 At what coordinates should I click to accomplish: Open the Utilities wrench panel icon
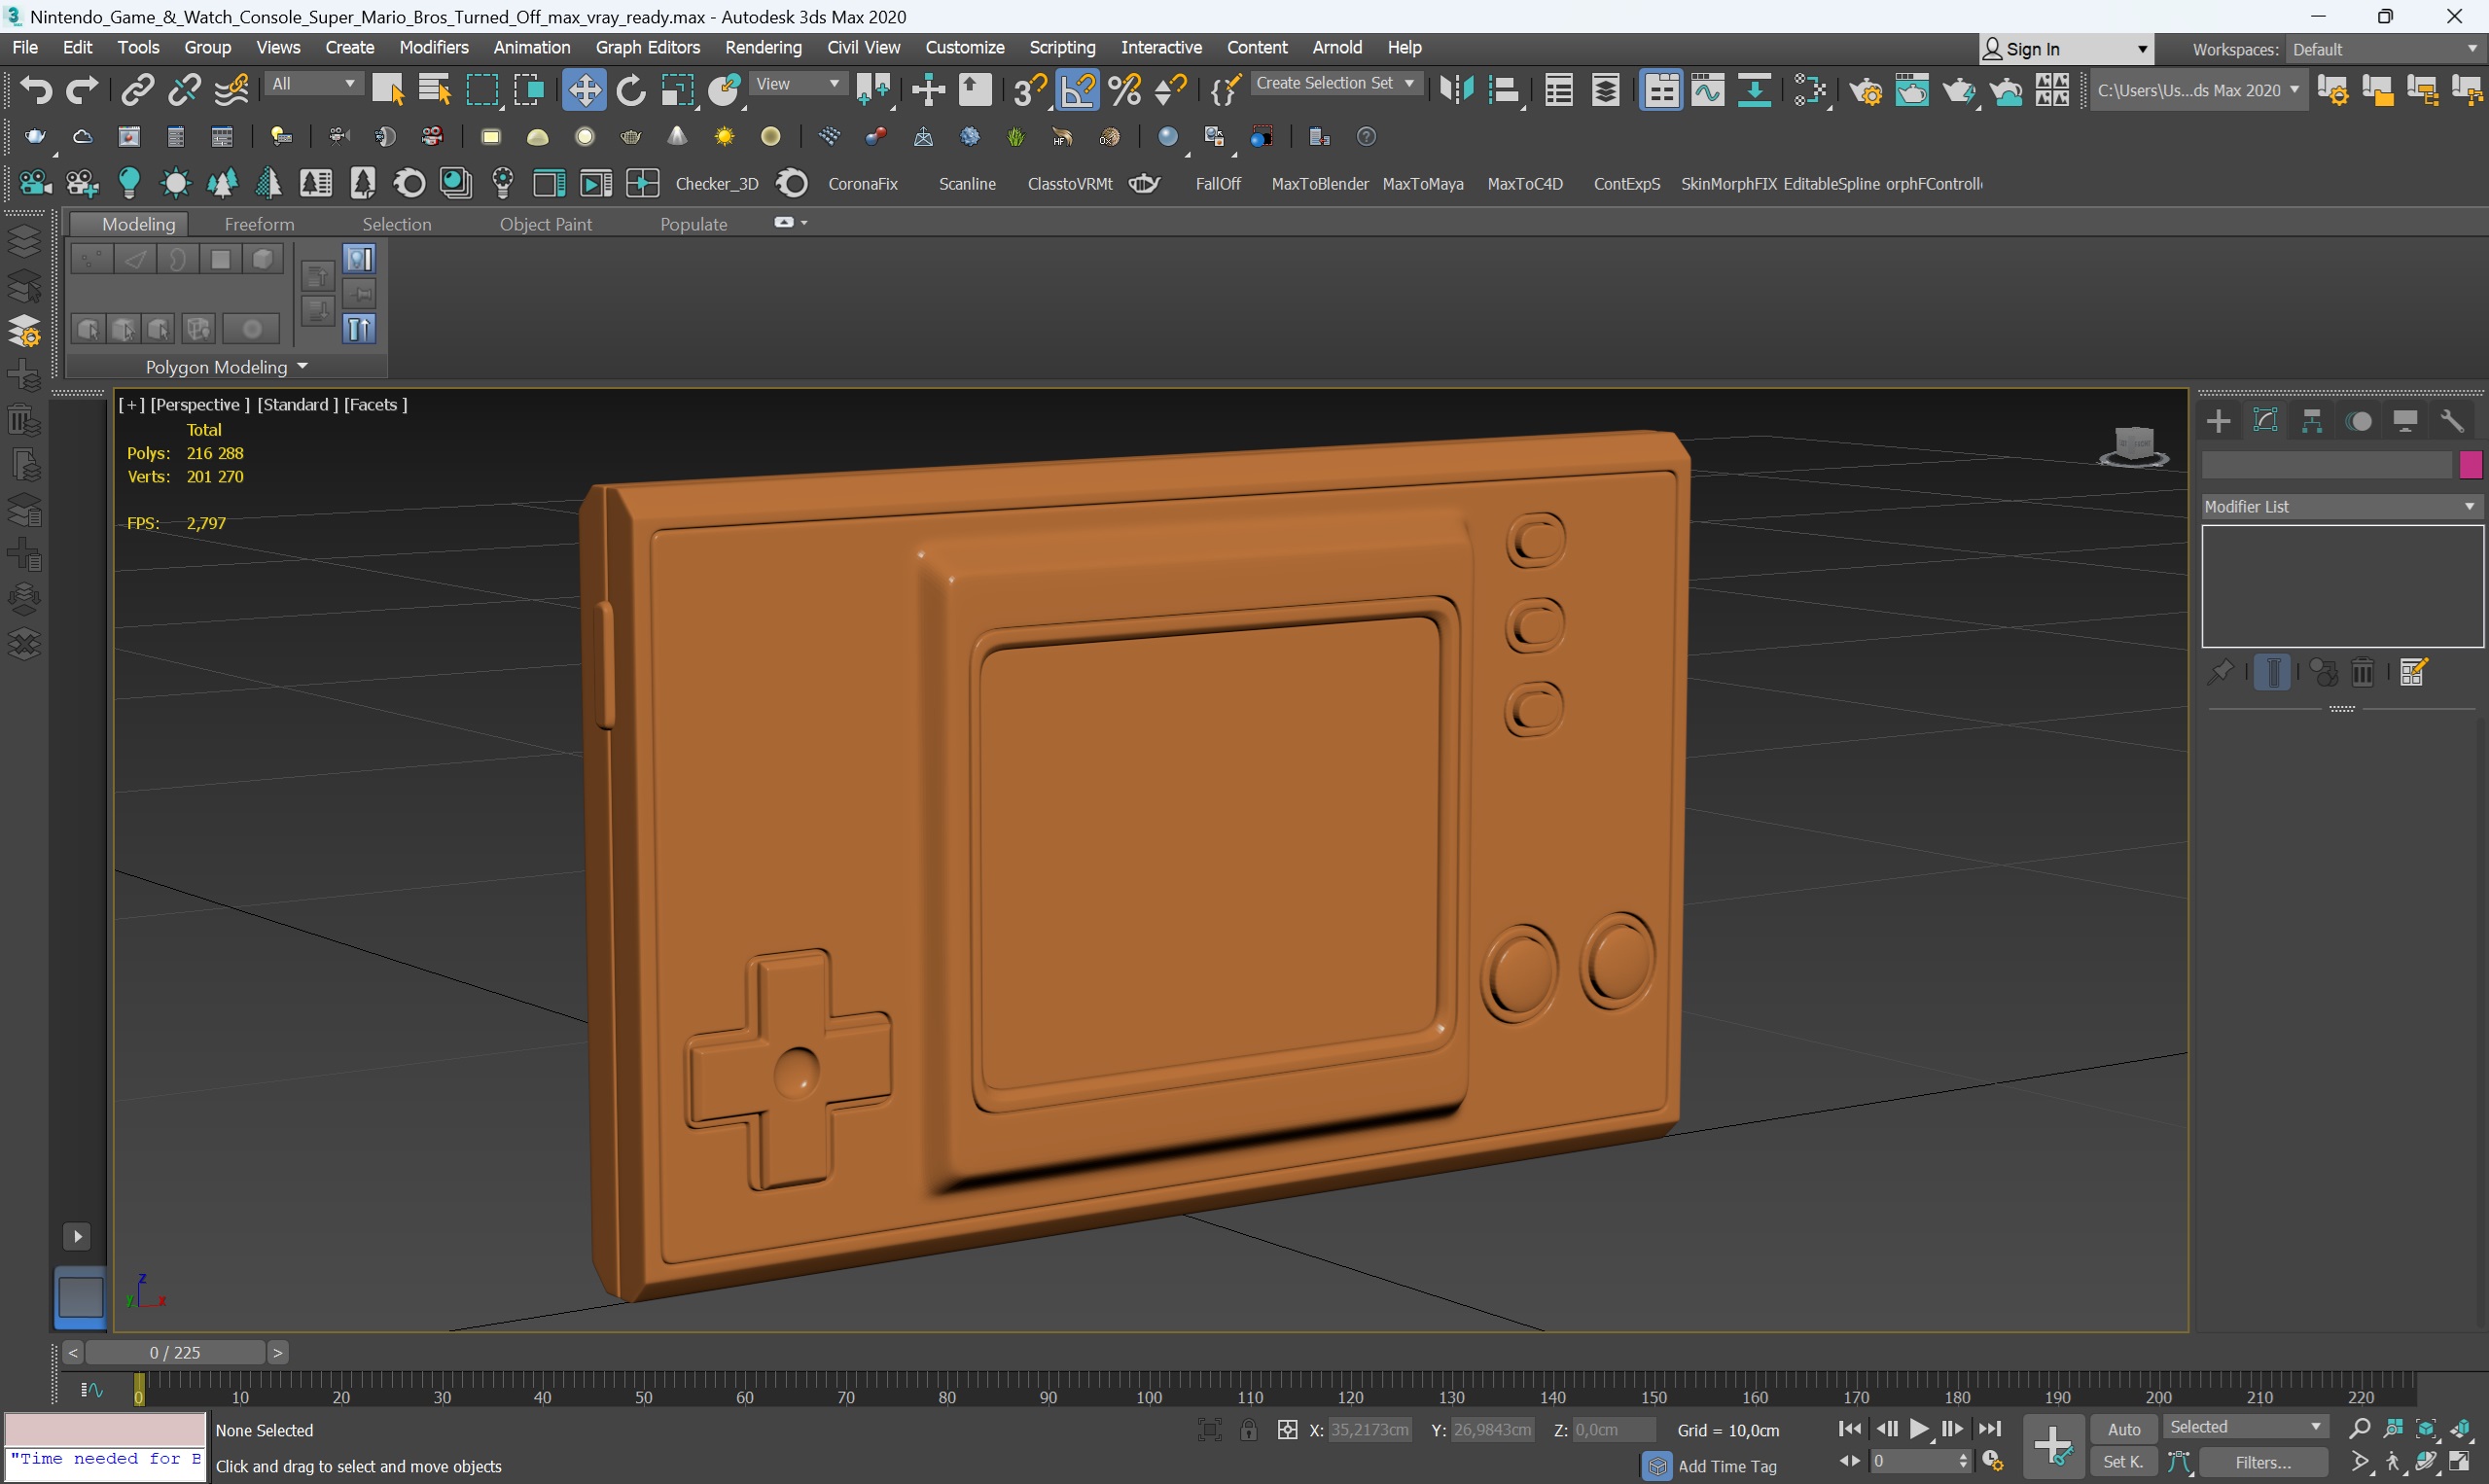tap(2452, 421)
